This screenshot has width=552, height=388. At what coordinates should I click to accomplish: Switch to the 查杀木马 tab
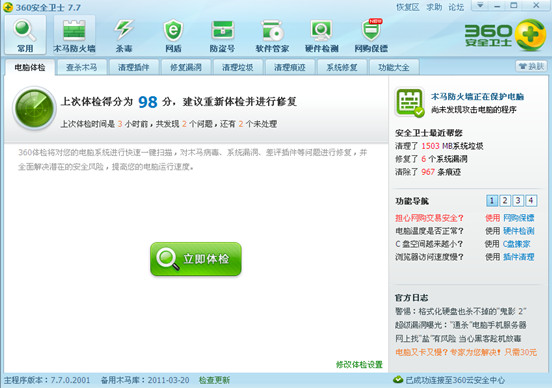point(82,67)
